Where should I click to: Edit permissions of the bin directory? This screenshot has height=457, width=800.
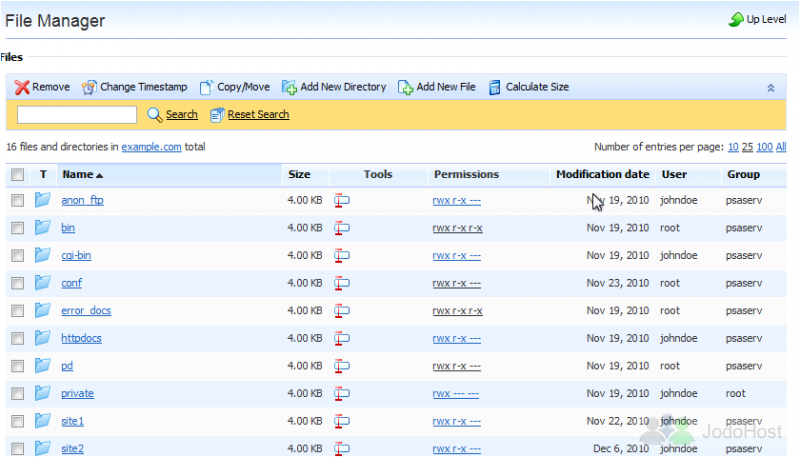tap(457, 228)
